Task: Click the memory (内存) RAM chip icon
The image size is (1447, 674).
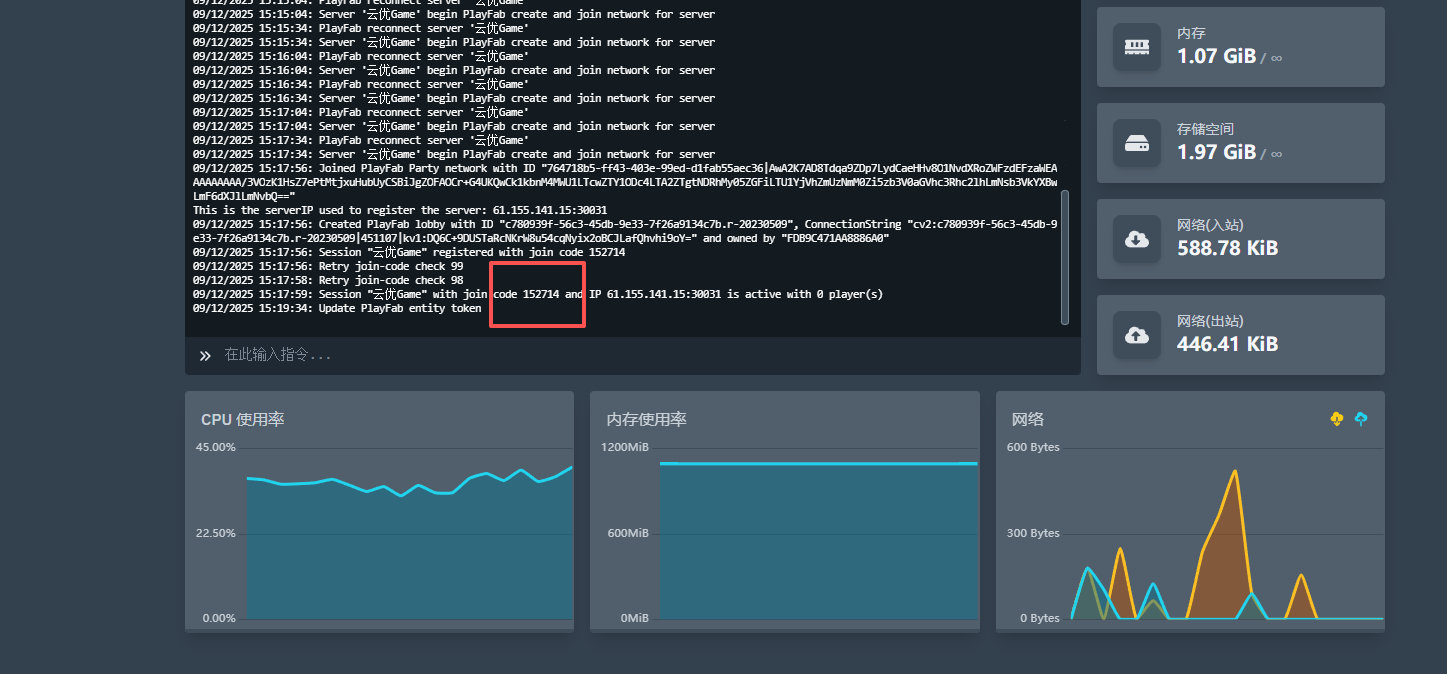Action: click(x=1137, y=47)
